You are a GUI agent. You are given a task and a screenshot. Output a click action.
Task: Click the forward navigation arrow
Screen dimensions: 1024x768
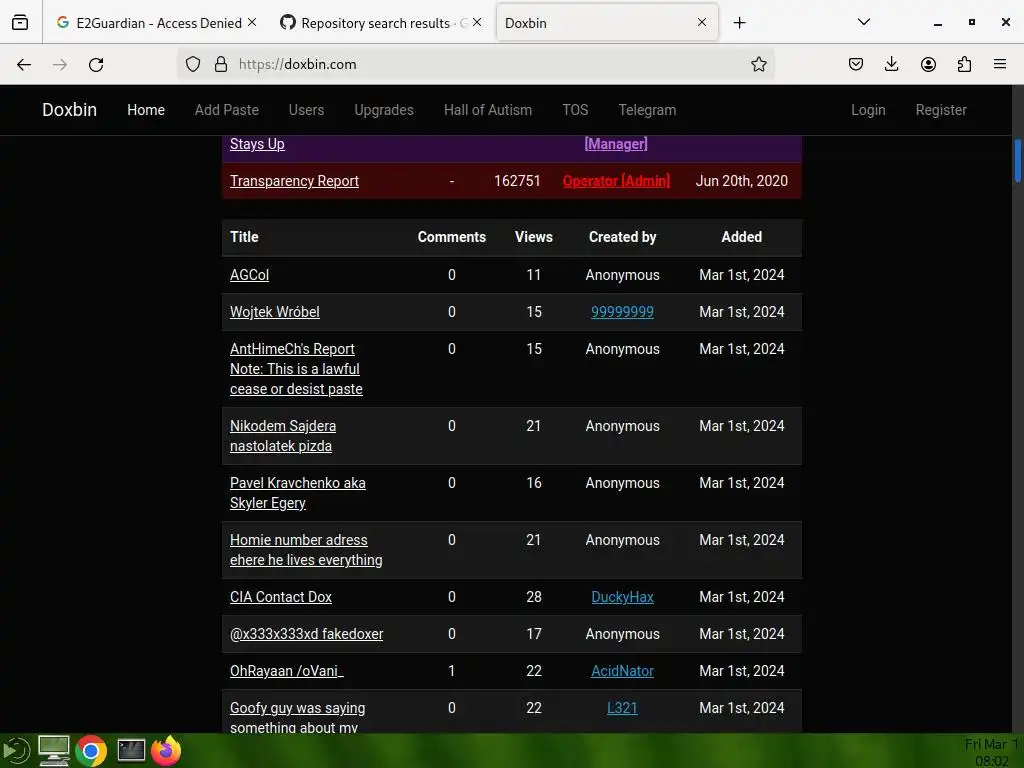(60, 64)
